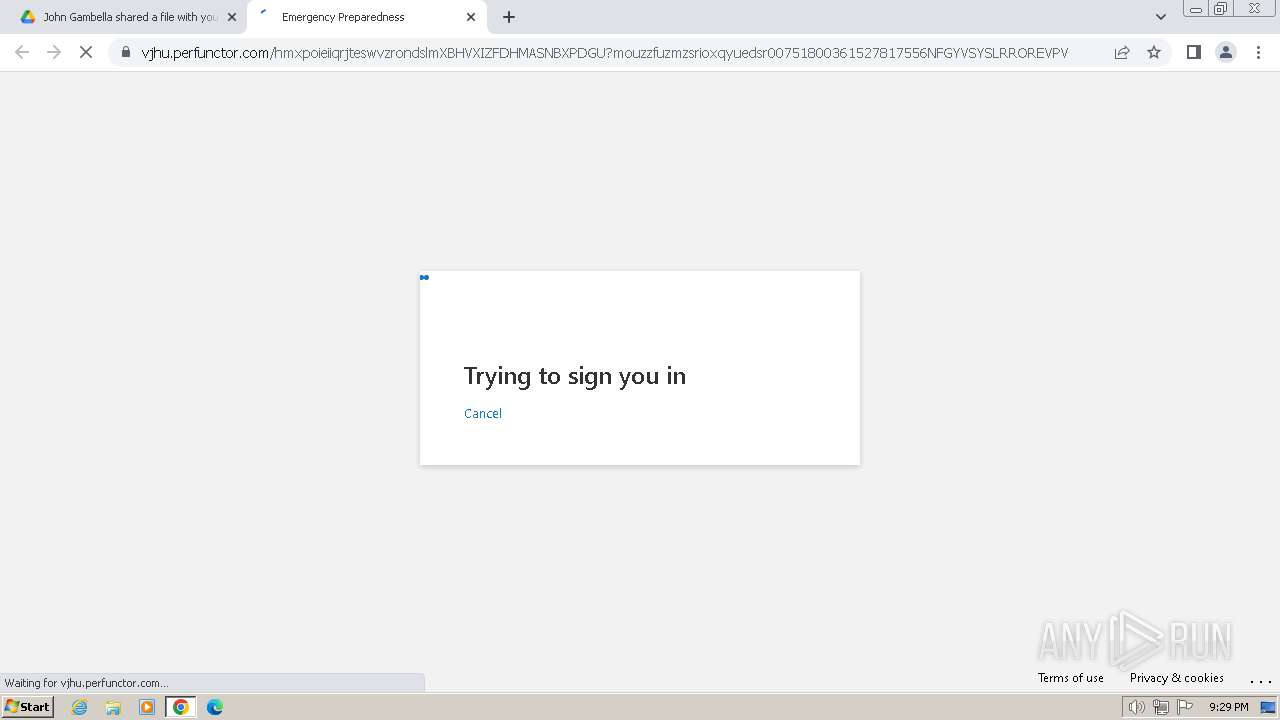Open the volume control in tray
This screenshot has width=1280, height=720.
coord(1136,707)
